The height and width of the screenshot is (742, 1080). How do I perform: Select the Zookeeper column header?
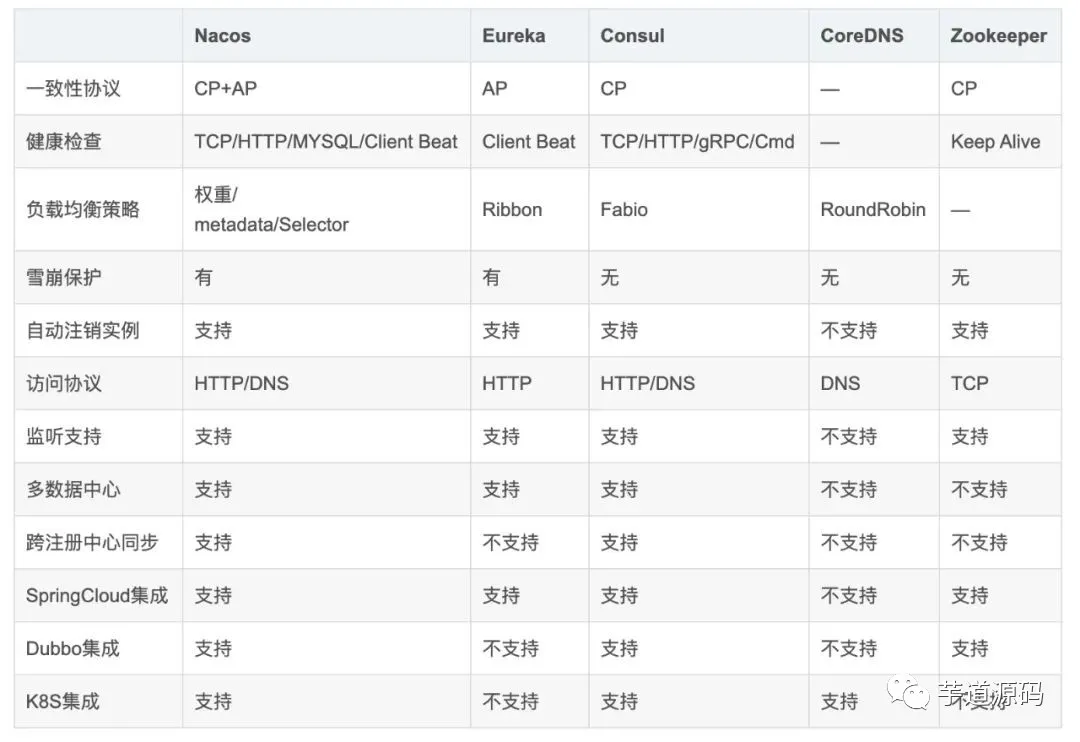[x=998, y=36]
